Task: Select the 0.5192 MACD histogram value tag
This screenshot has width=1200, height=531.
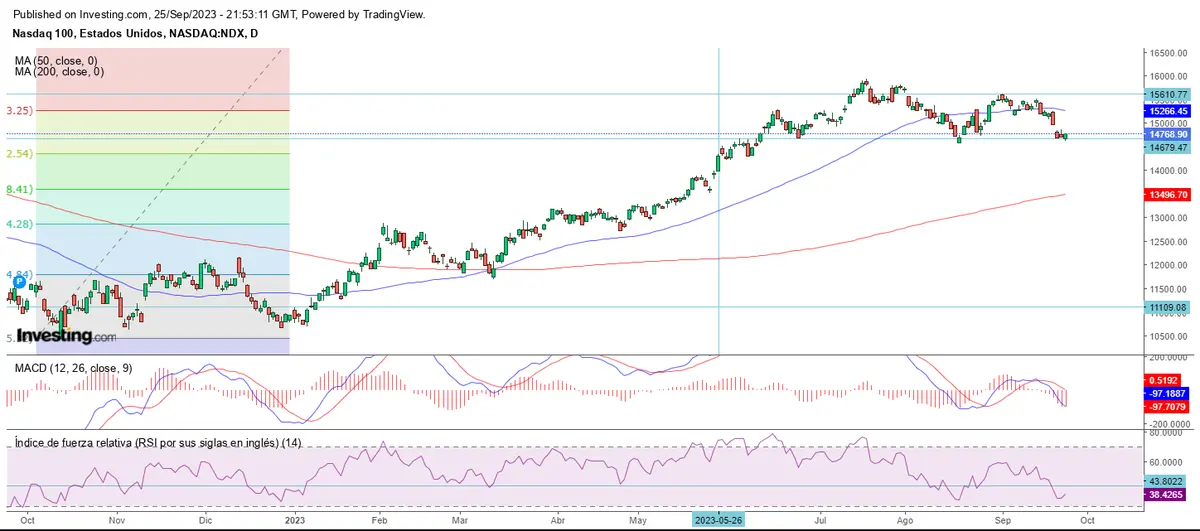Action: click(1168, 381)
